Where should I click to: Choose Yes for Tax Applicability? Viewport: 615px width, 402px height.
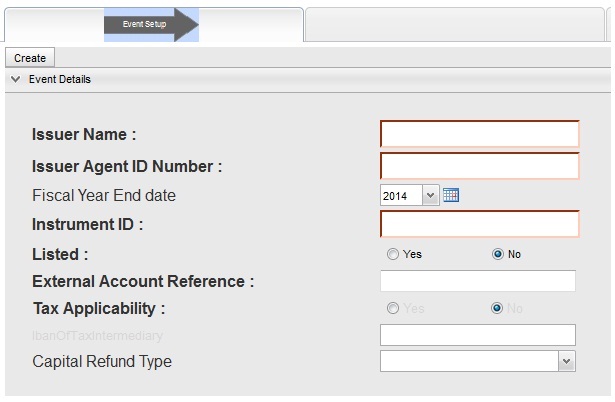(x=393, y=308)
